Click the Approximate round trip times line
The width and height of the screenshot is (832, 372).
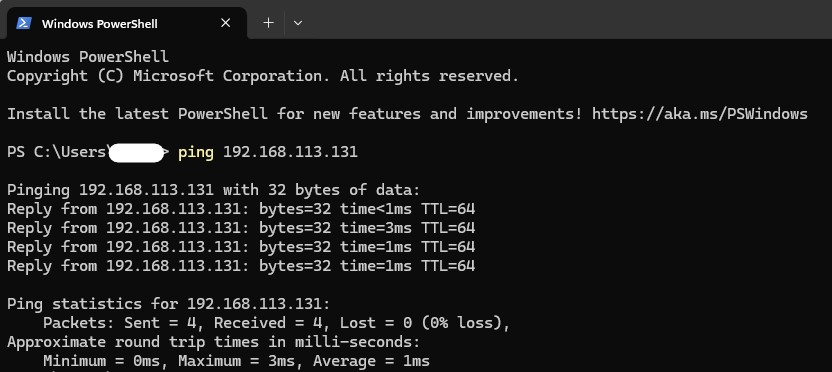pyautogui.click(x=213, y=342)
